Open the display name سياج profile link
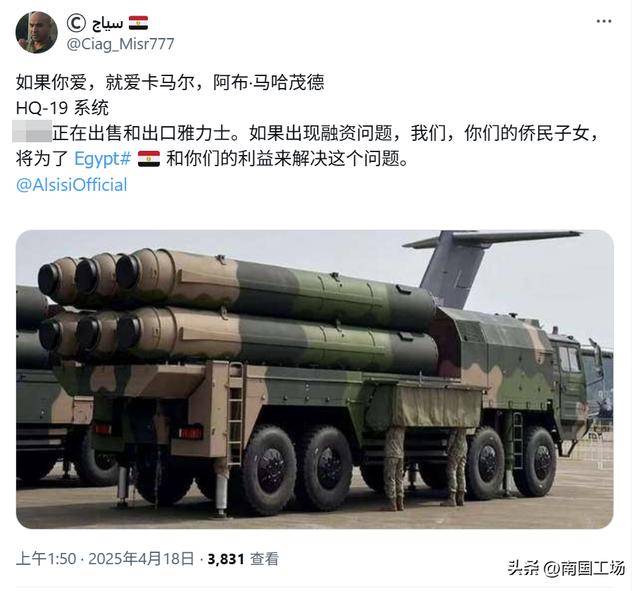The image size is (640, 591). pos(107,23)
